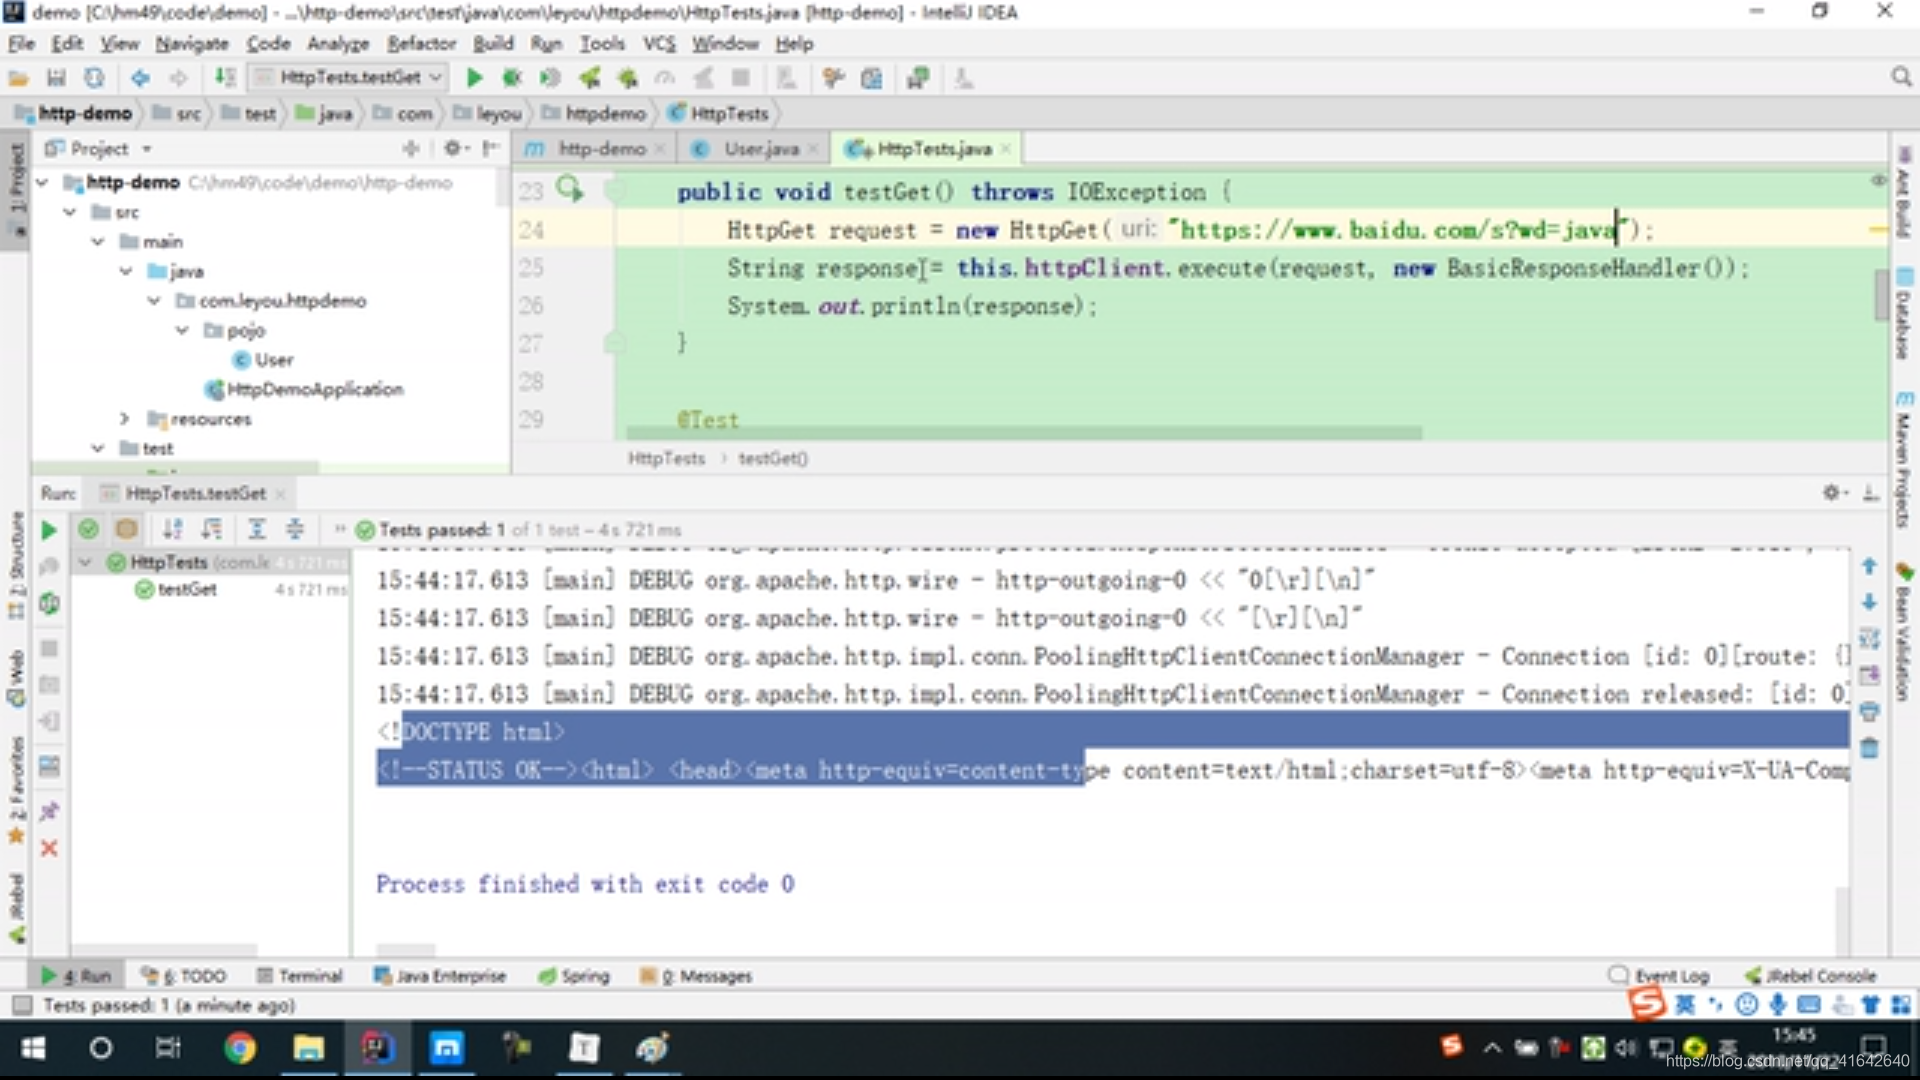Clear console with the trash icon
This screenshot has width=1920, height=1080.
(1869, 748)
